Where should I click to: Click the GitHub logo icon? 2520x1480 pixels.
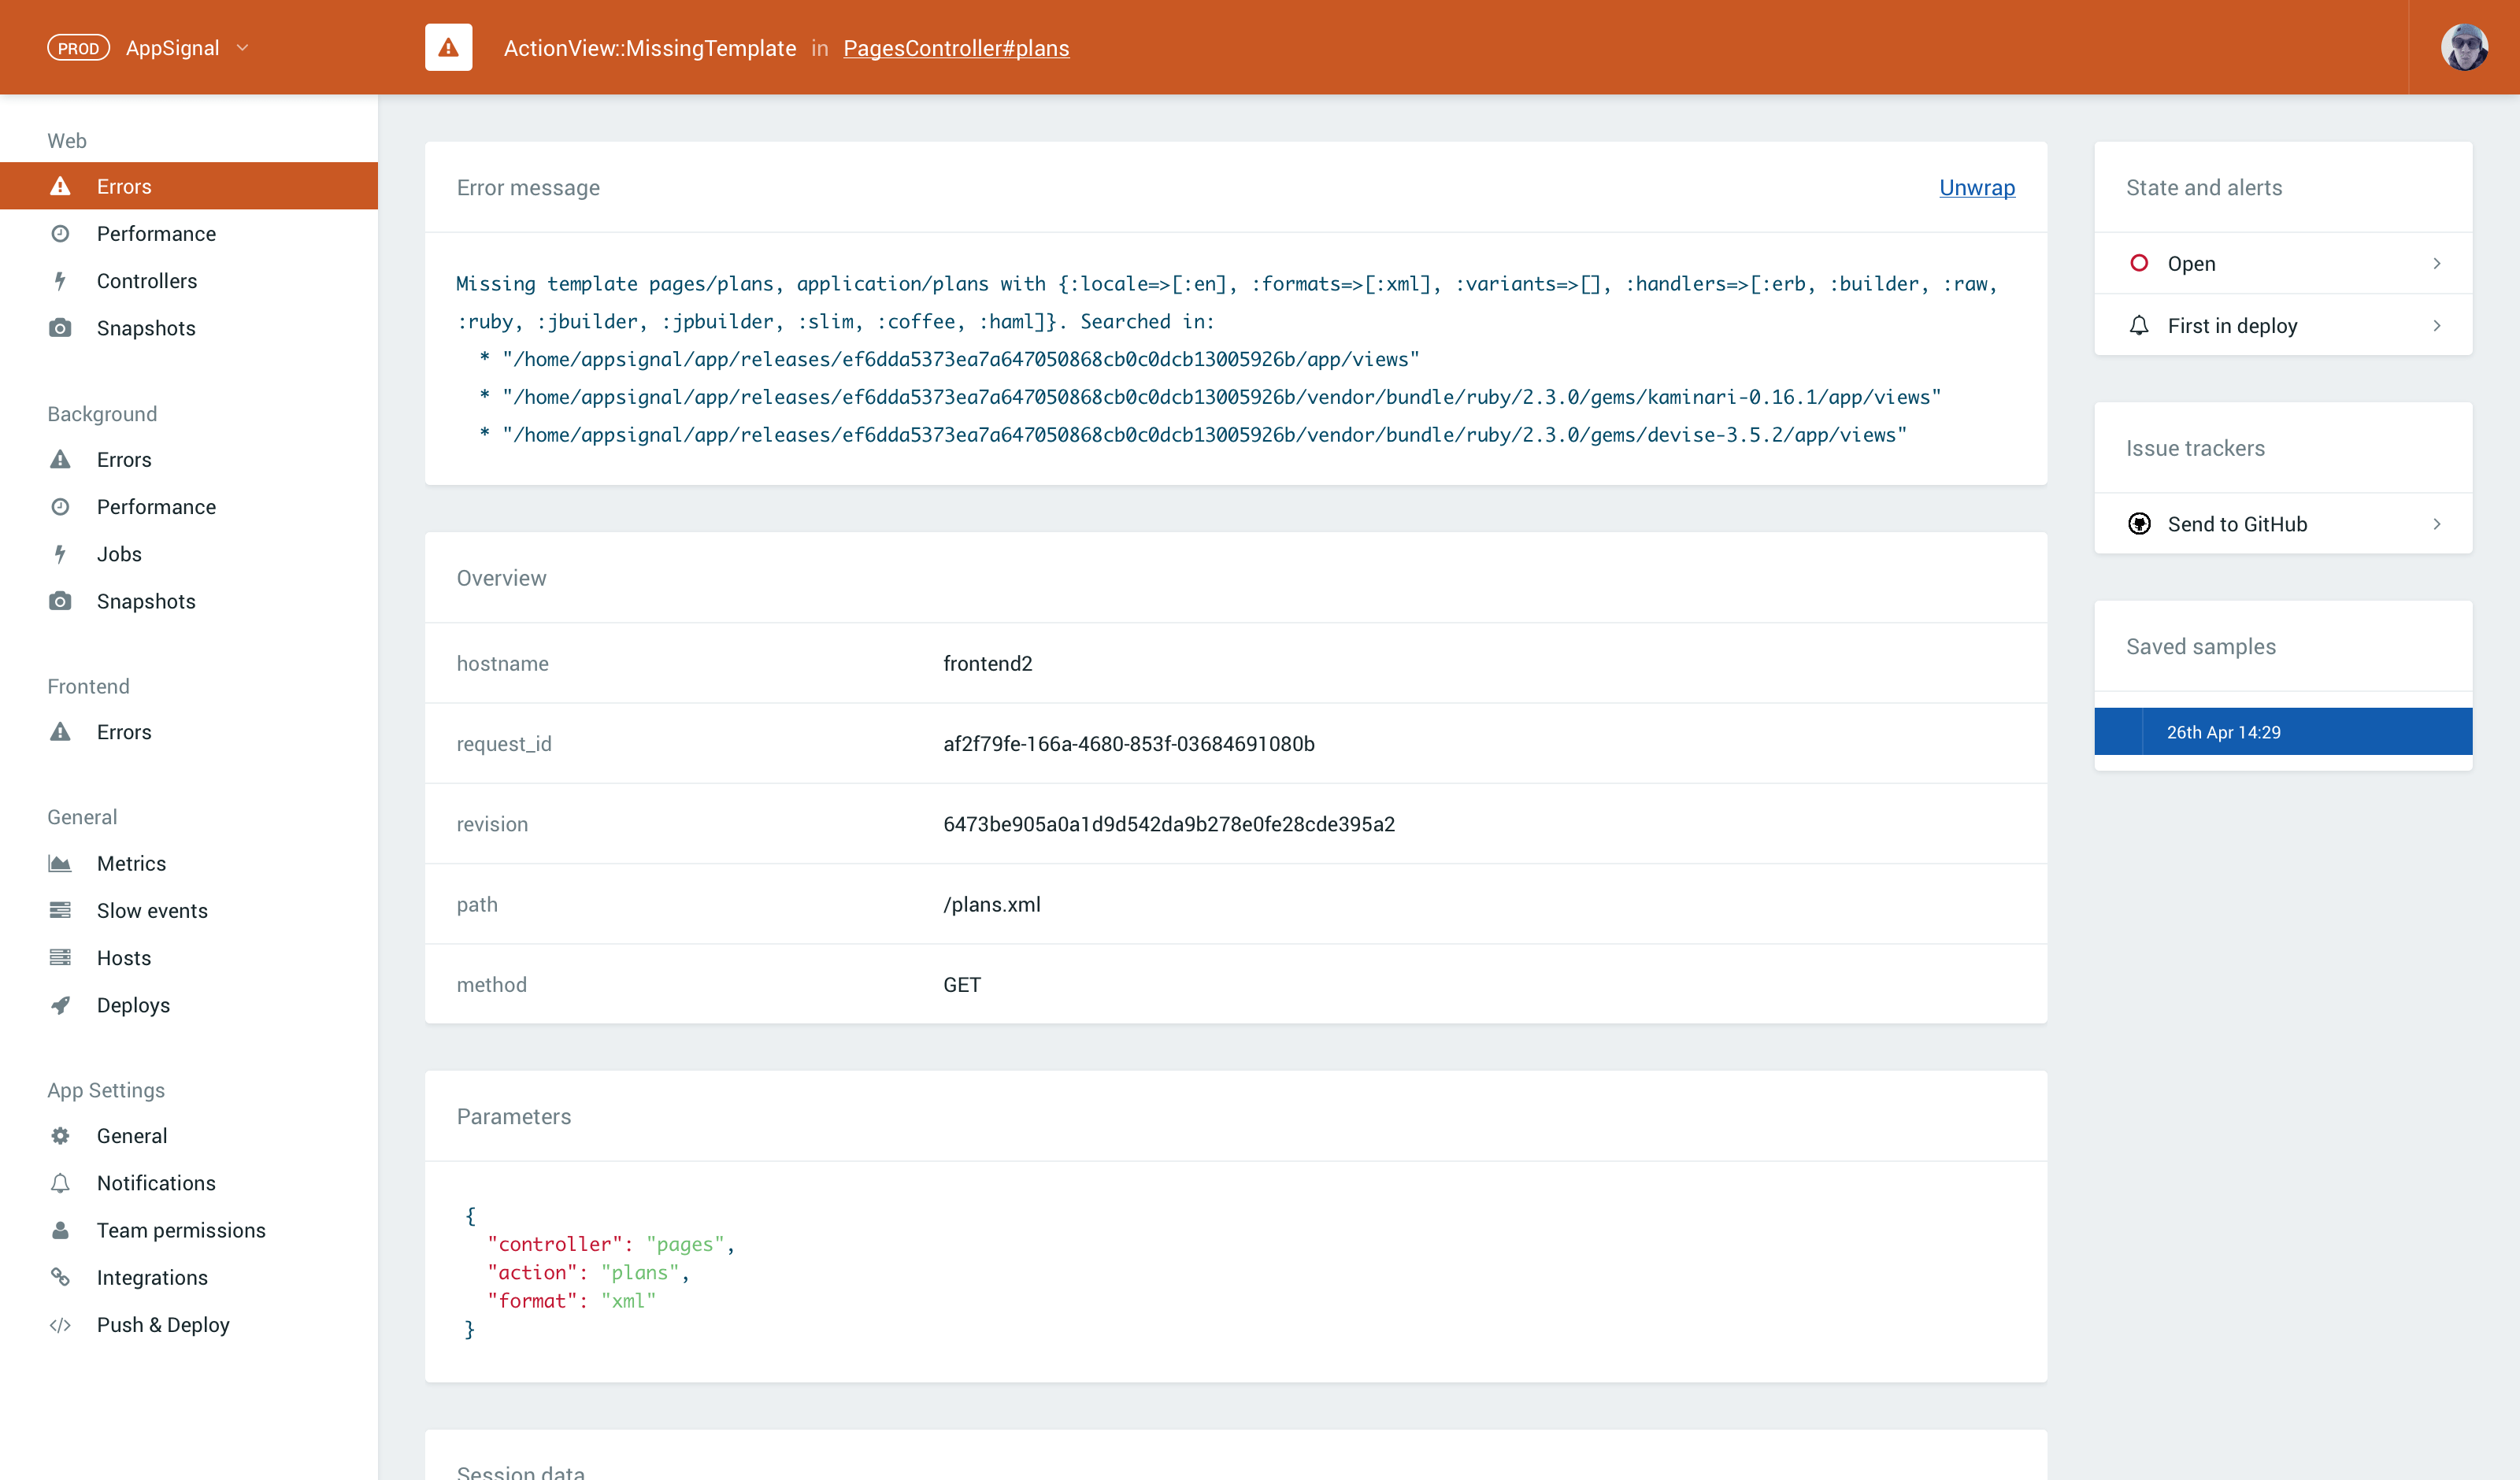point(2139,524)
